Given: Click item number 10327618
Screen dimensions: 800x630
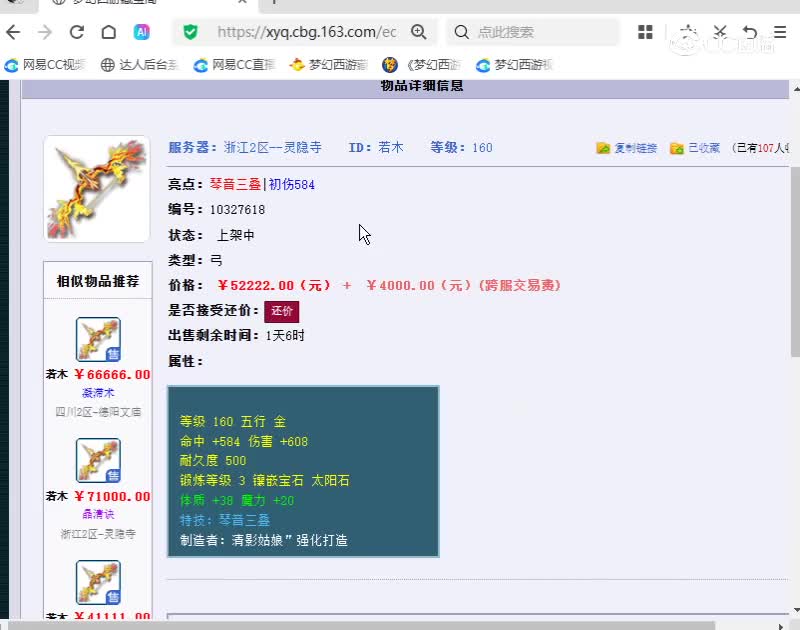Looking at the screenshot, I should [x=237, y=210].
